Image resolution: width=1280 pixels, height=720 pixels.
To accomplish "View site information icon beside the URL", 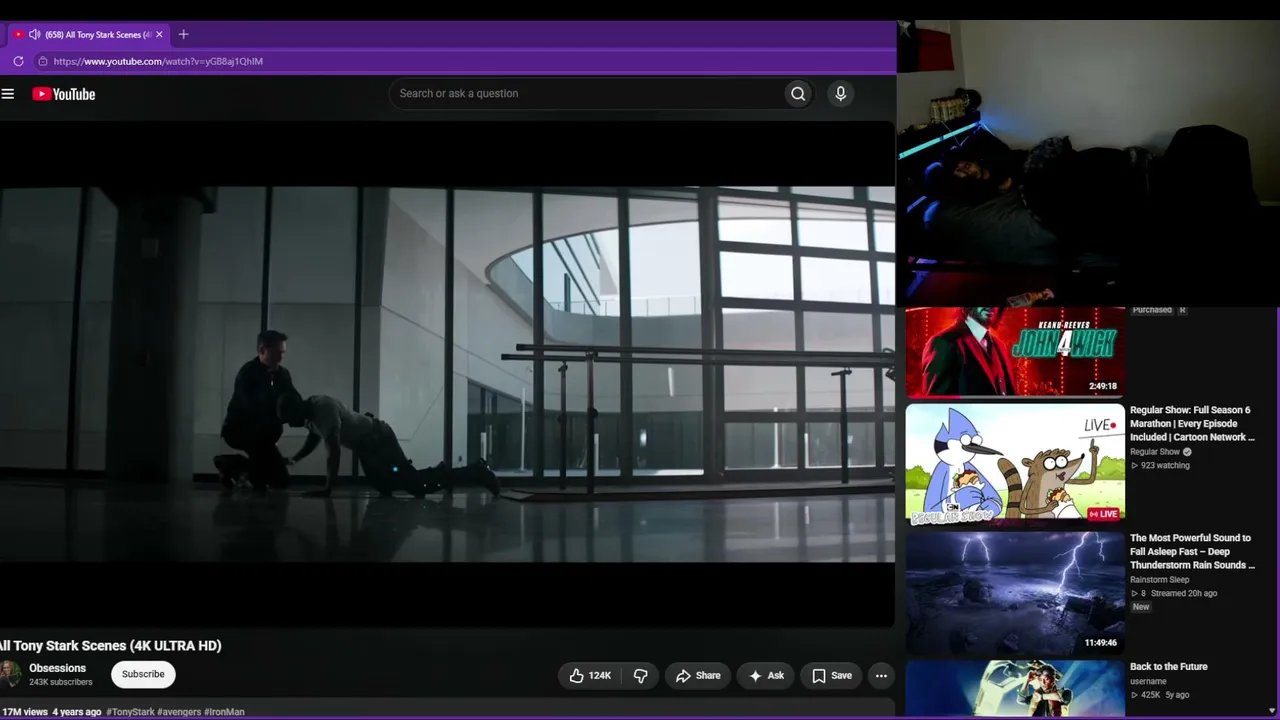I will pos(42,61).
